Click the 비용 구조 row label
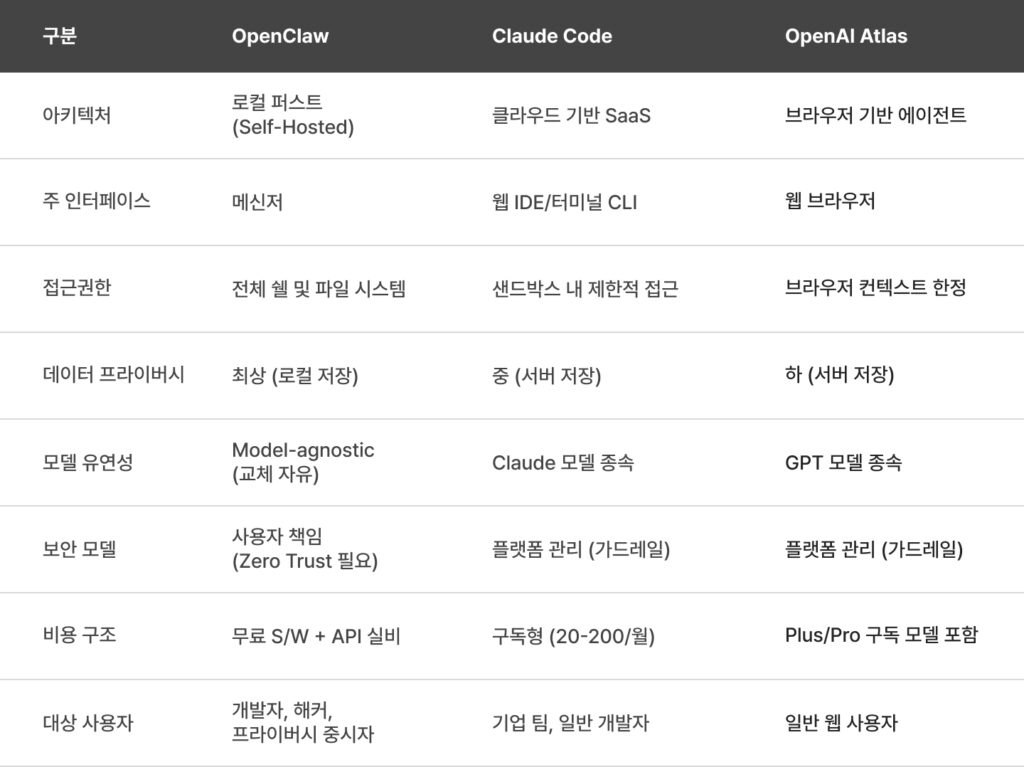This screenshot has height=767, width=1024. tap(79, 635)
